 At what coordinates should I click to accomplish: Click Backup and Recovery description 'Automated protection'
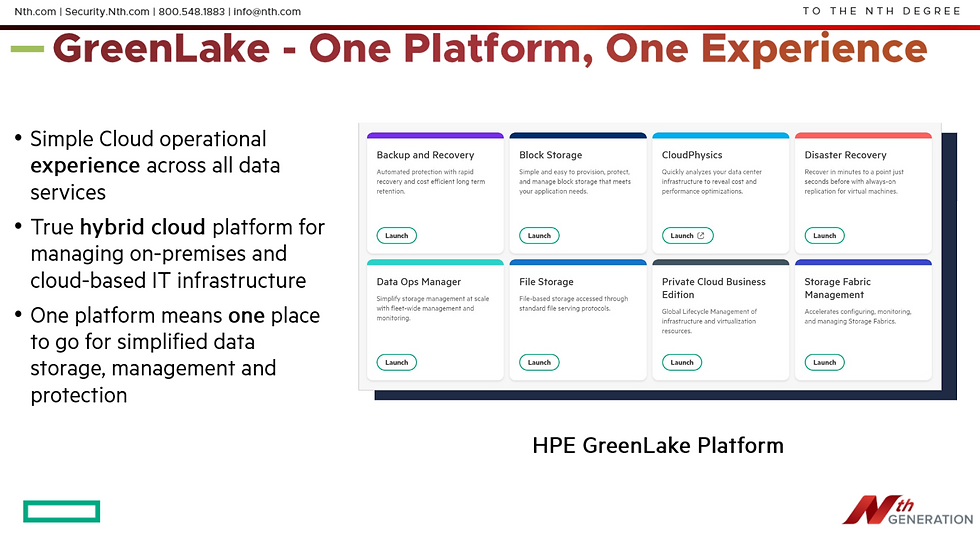pos(430,181)
